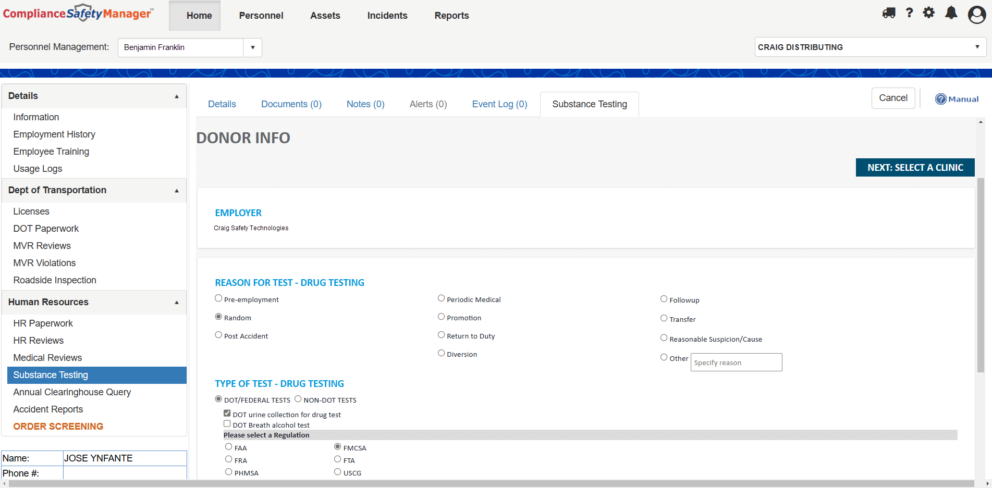Select Return to Duty radio button

pyautogui.click(x=441, y=335)
